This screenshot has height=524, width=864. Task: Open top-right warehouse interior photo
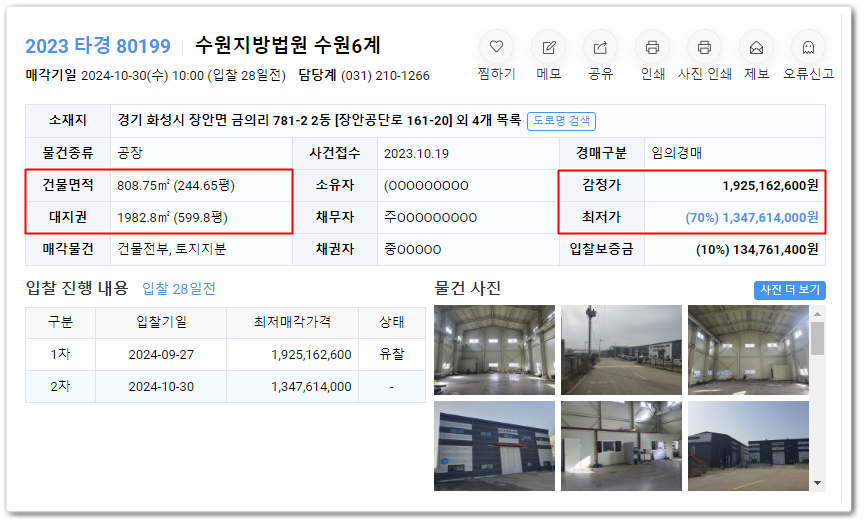click(x=748, y=350)
